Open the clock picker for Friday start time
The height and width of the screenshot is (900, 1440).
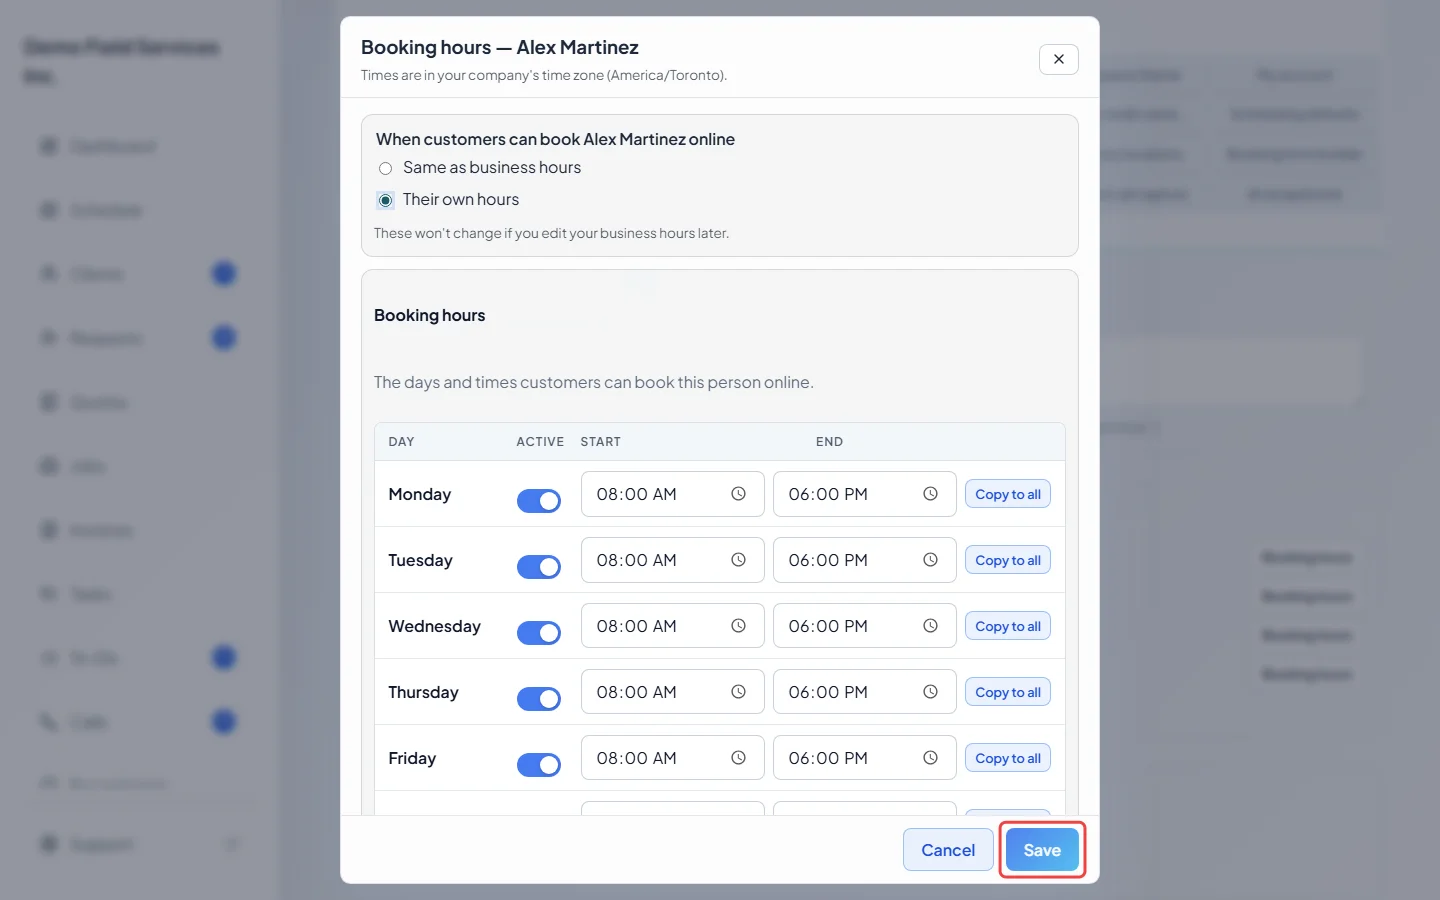click(x=738, y=758)
